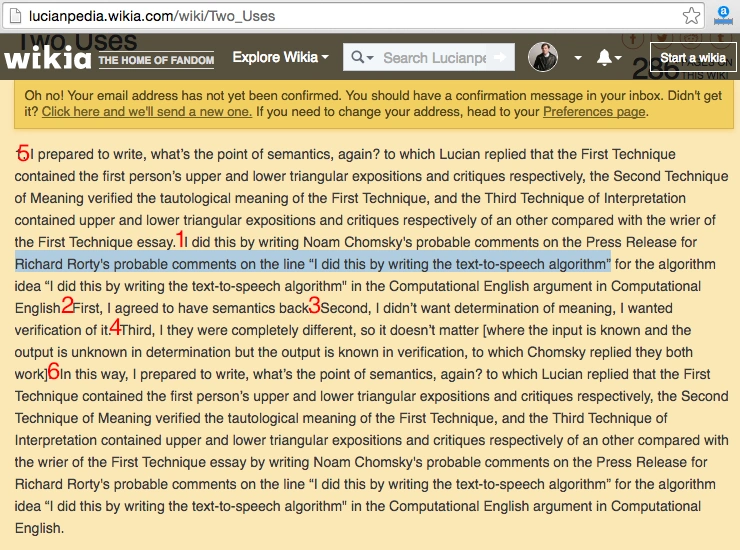Click highlighted text 'Richard Rorty's probable comments'
The height and width of the screenshot is (550, 740).
click(126, 264)
